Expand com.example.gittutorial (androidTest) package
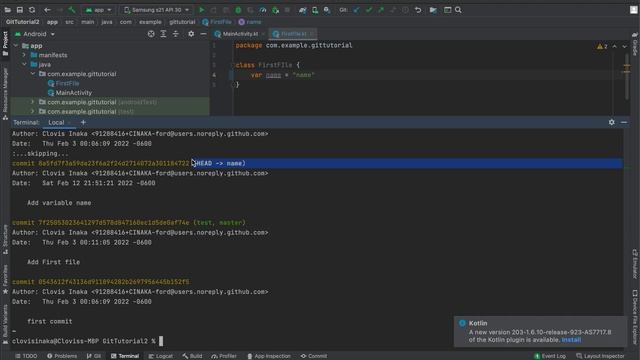 pyautogui.click(x=33, y=102)
